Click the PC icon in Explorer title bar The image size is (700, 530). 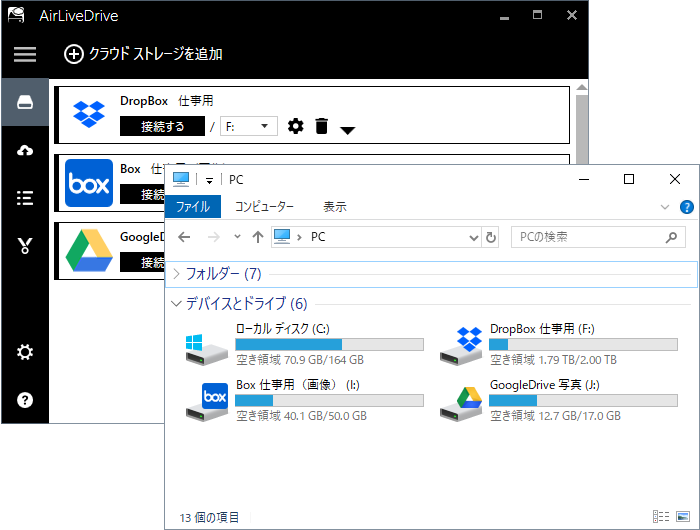pyautogui.click(x=181, y=179)
